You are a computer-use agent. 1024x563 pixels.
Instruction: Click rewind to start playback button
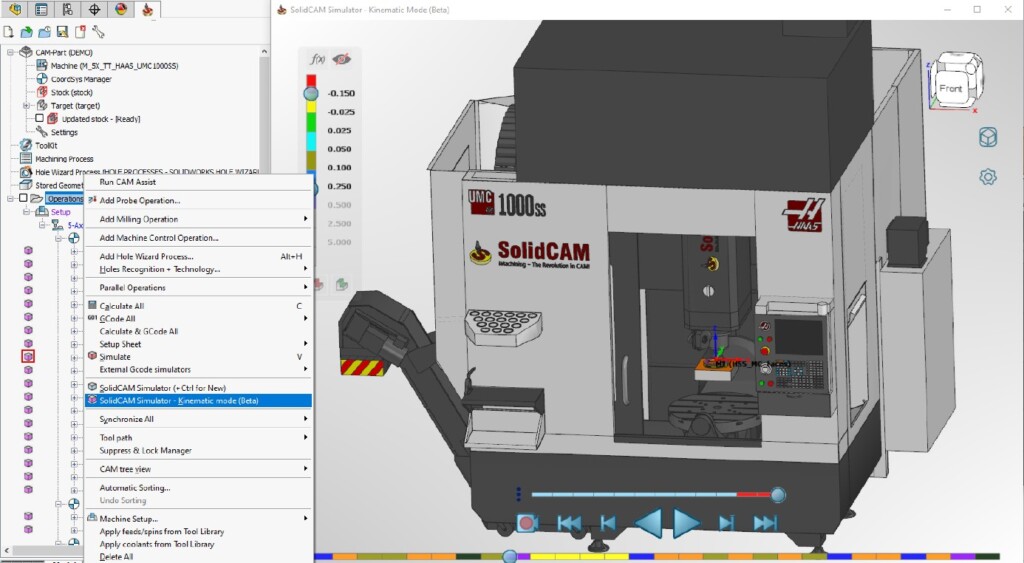[569, 523]
